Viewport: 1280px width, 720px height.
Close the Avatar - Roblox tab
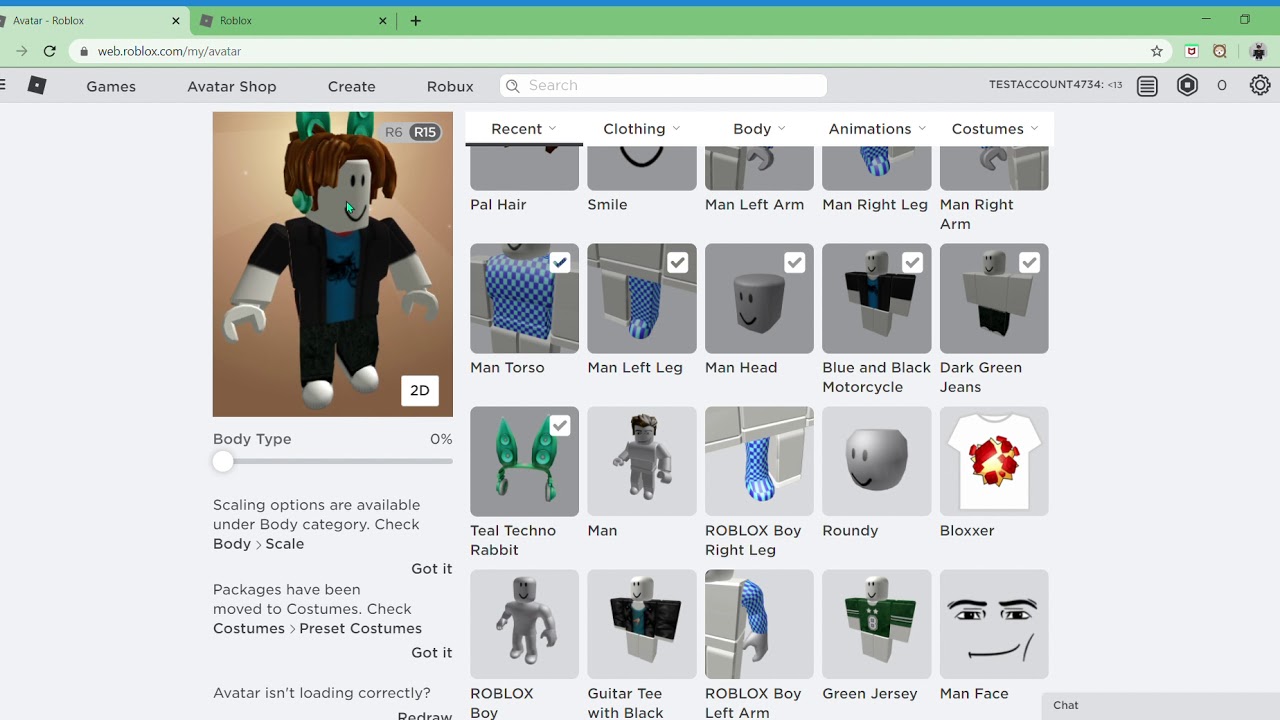point(176,20)
